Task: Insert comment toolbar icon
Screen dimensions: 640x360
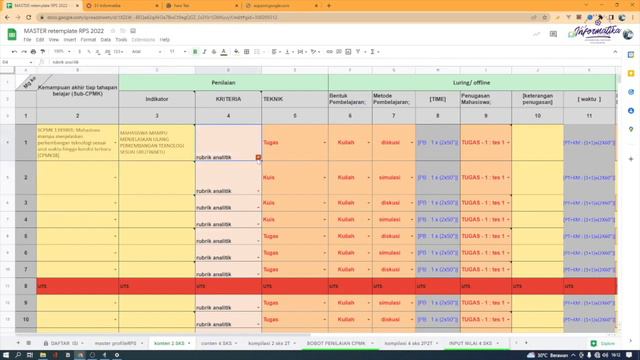Action: 339,52
